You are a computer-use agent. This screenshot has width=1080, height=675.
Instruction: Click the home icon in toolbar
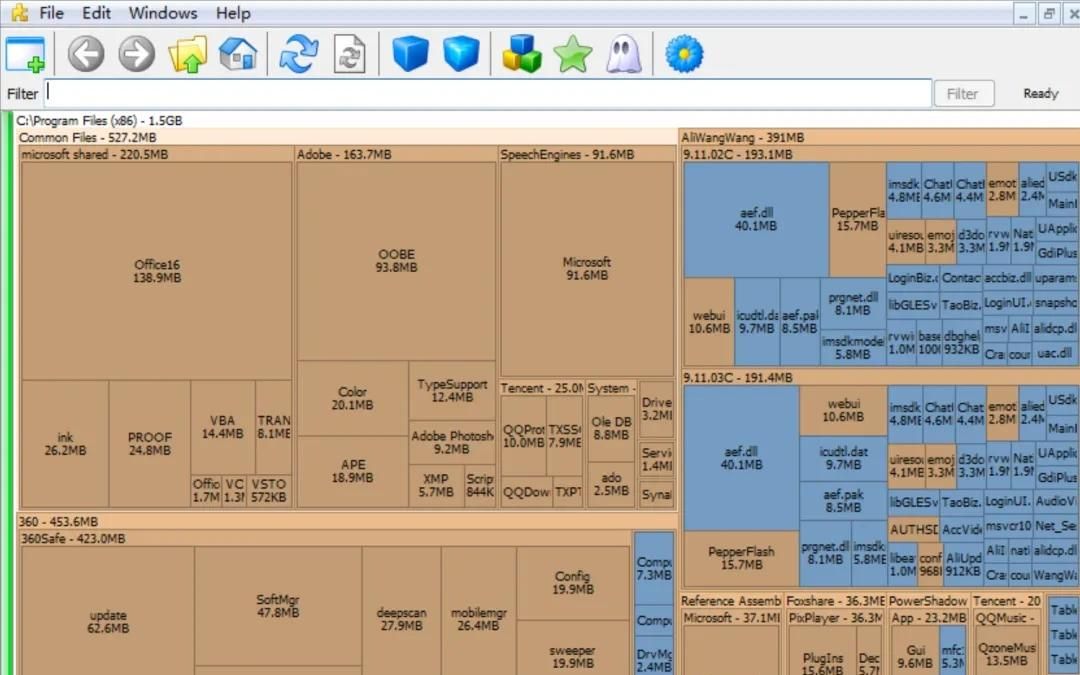(238, 54)
